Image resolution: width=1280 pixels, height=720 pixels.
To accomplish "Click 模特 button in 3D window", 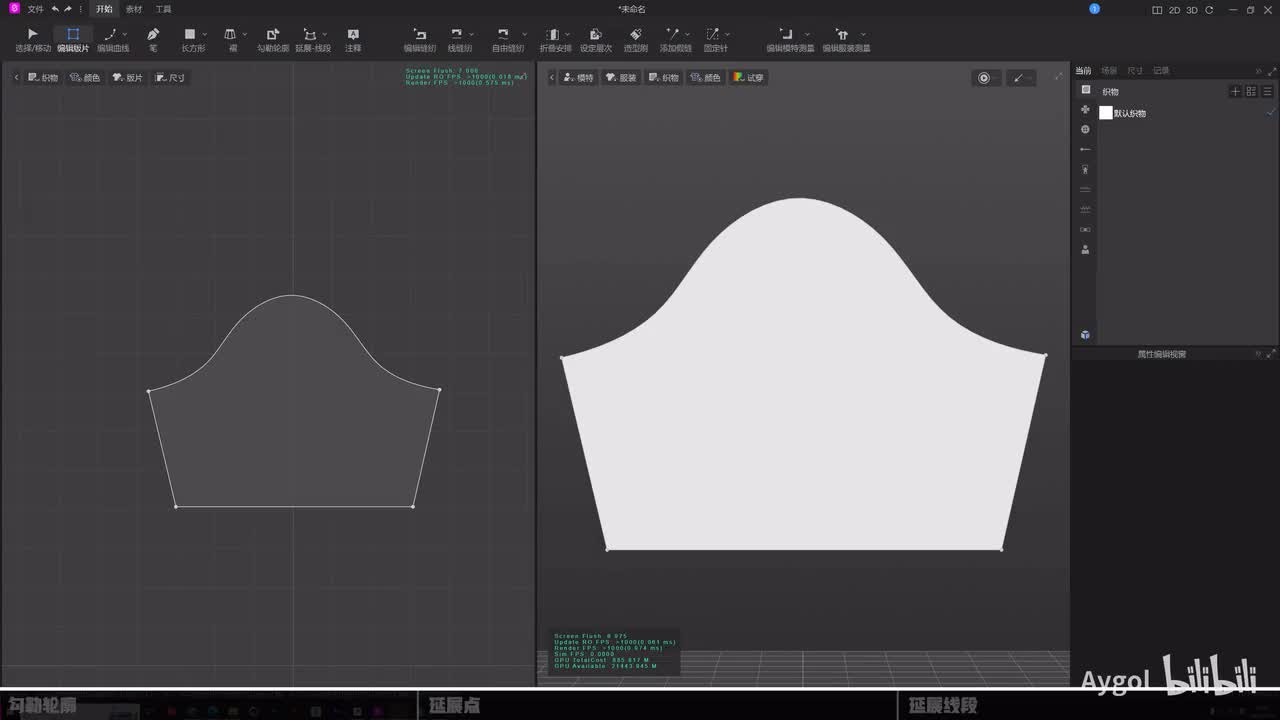I will point(578,77).
